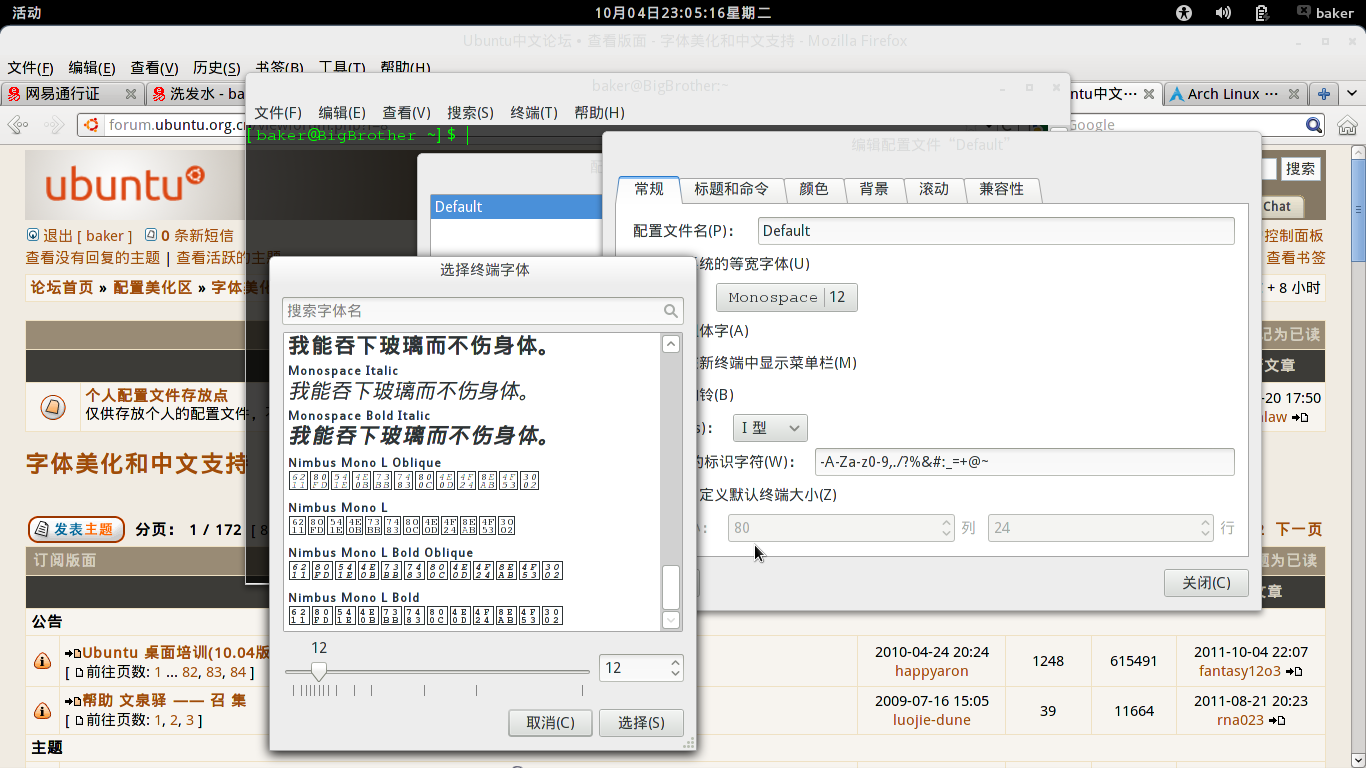The width and height of the screenshot is (1366, 768).
Task: Open Firefox's 文件(F) menu
Action: point(31,68)
